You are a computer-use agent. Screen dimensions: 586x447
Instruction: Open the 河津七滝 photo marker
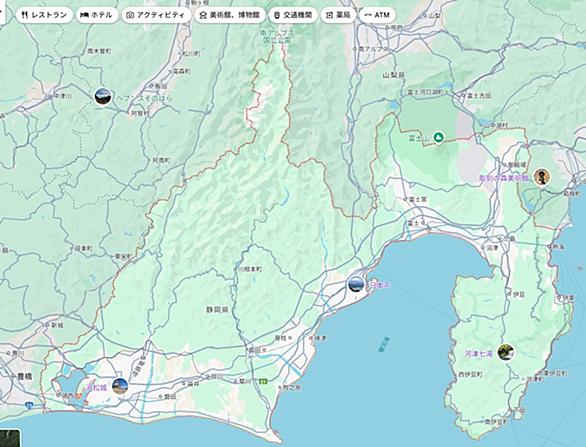(506, 352)
